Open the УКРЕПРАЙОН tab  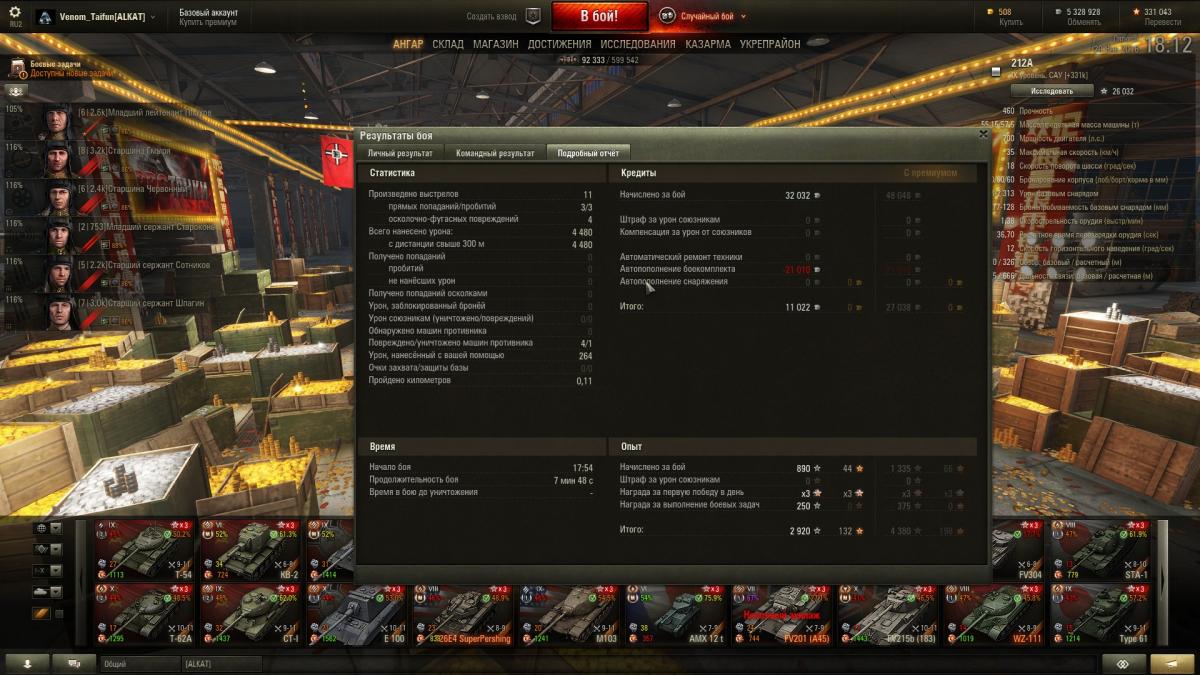[770, 44]
